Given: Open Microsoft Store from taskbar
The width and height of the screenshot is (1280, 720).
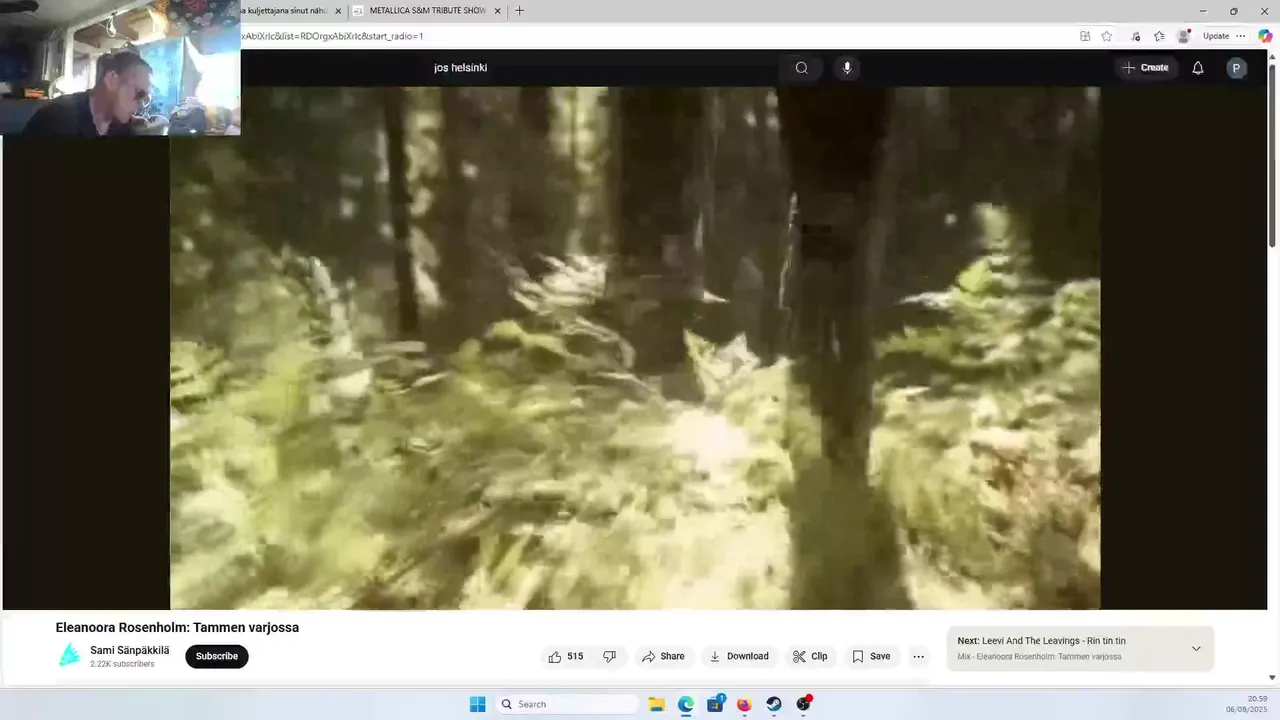Looking at the screenshot, I should [x=715, y=704].
